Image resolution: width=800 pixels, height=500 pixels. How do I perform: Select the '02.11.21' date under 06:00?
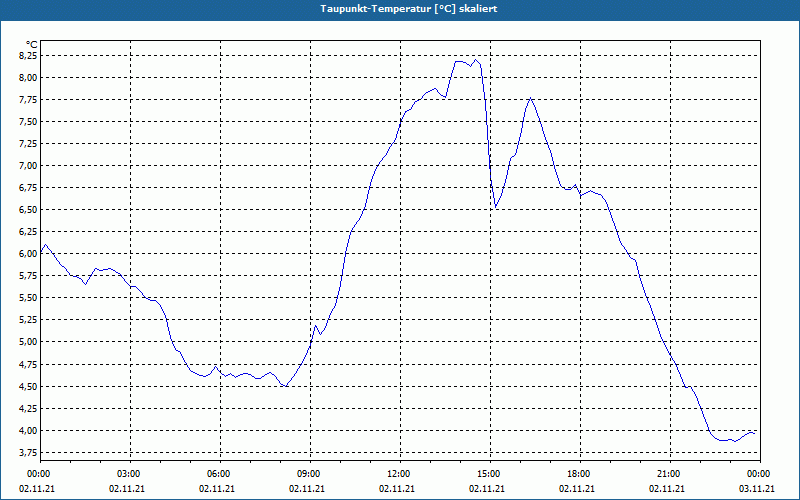click(217, 489)
